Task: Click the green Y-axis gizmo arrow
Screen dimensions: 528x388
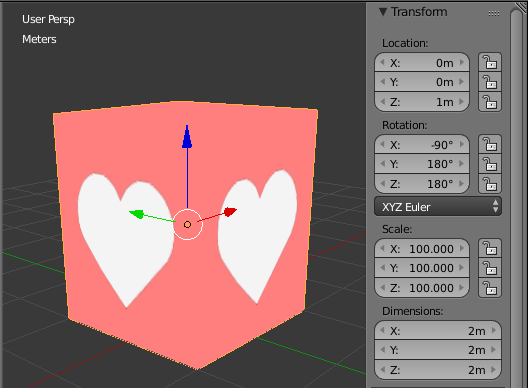Action: pos(137,214)
